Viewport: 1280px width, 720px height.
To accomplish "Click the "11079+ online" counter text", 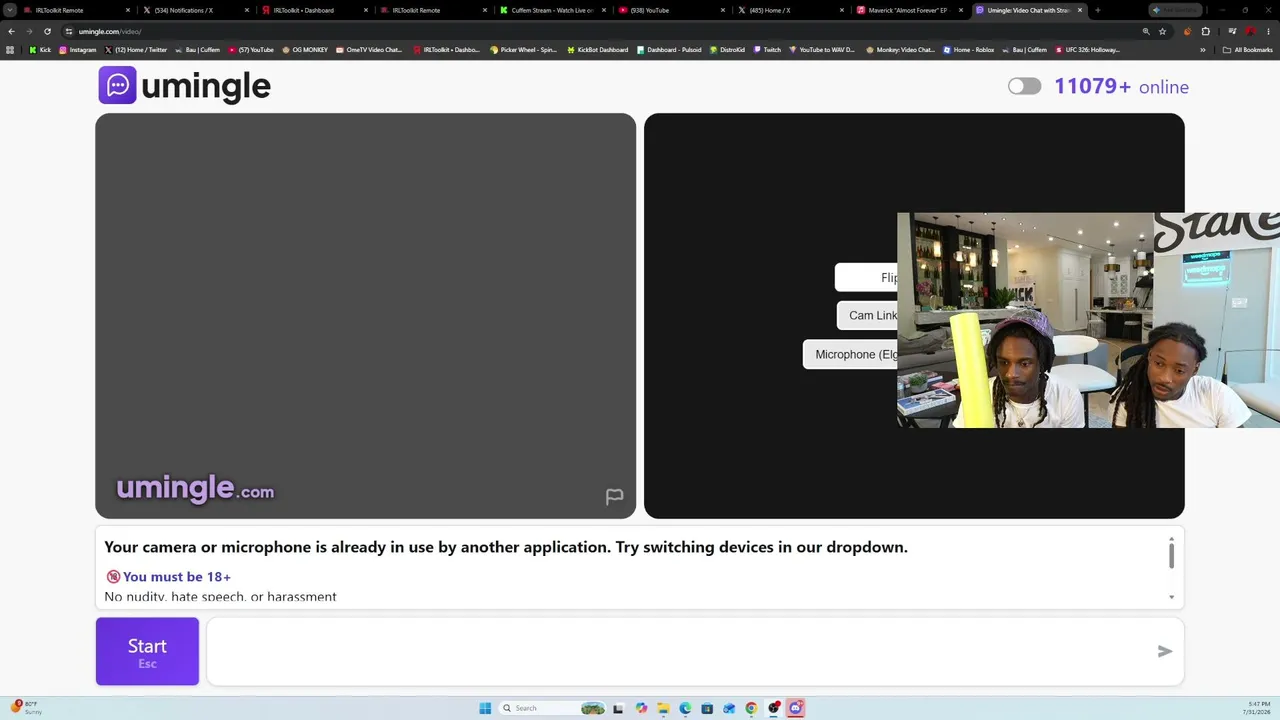I will click(x=1121, y=86).
